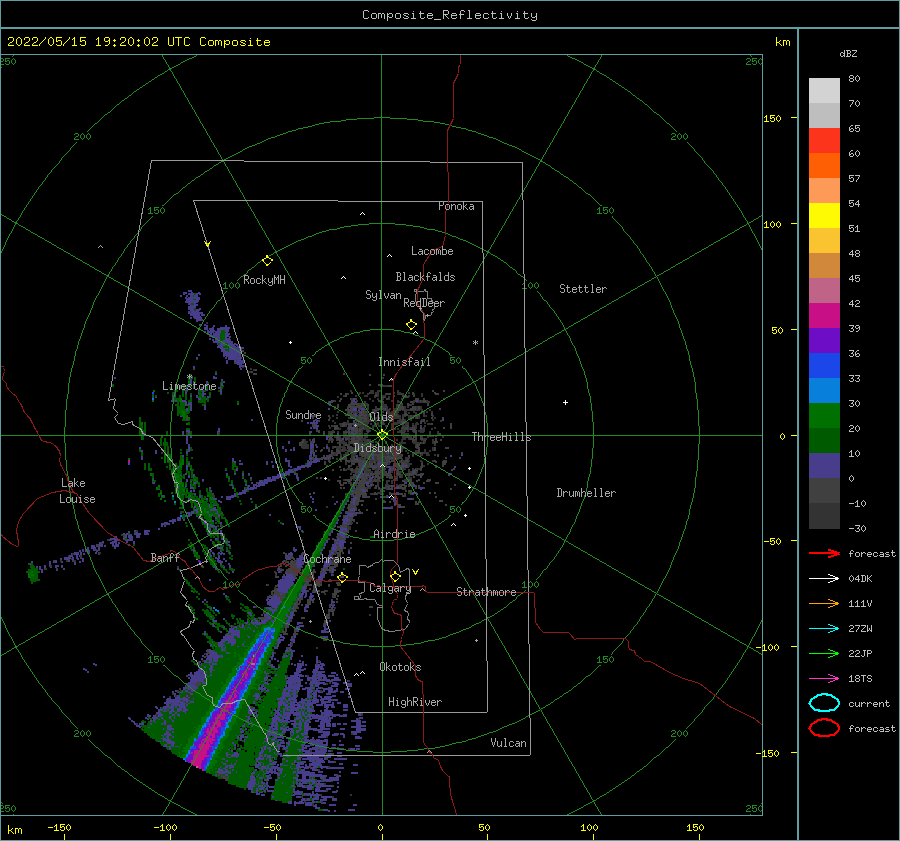
Task: Click the RedDeer city label
Action: click(x=424, y=303)
